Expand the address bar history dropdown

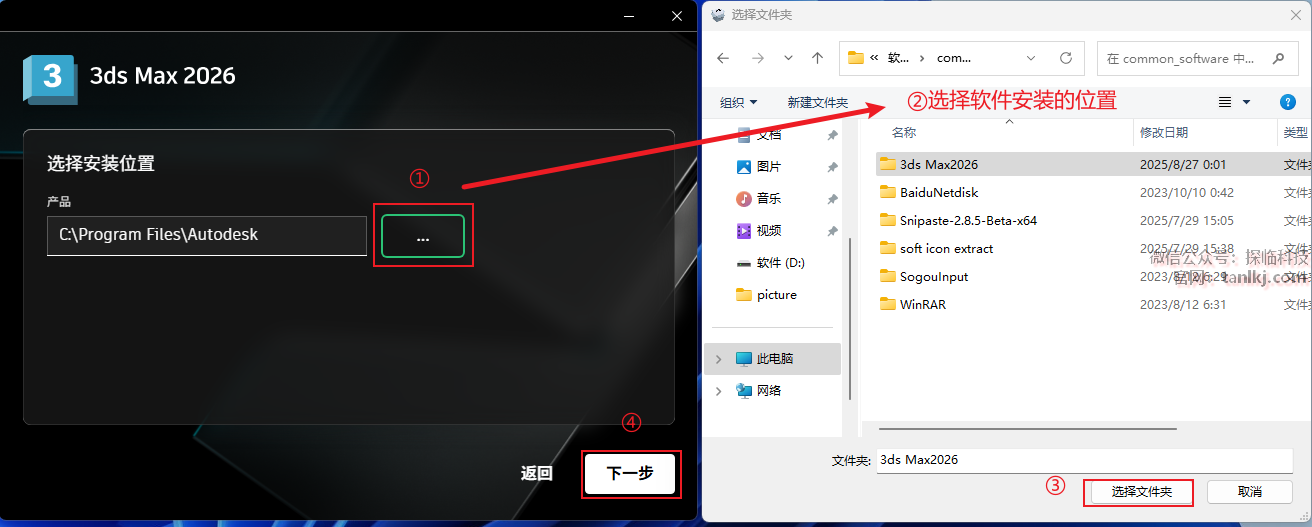click(x=1029, y=58)
